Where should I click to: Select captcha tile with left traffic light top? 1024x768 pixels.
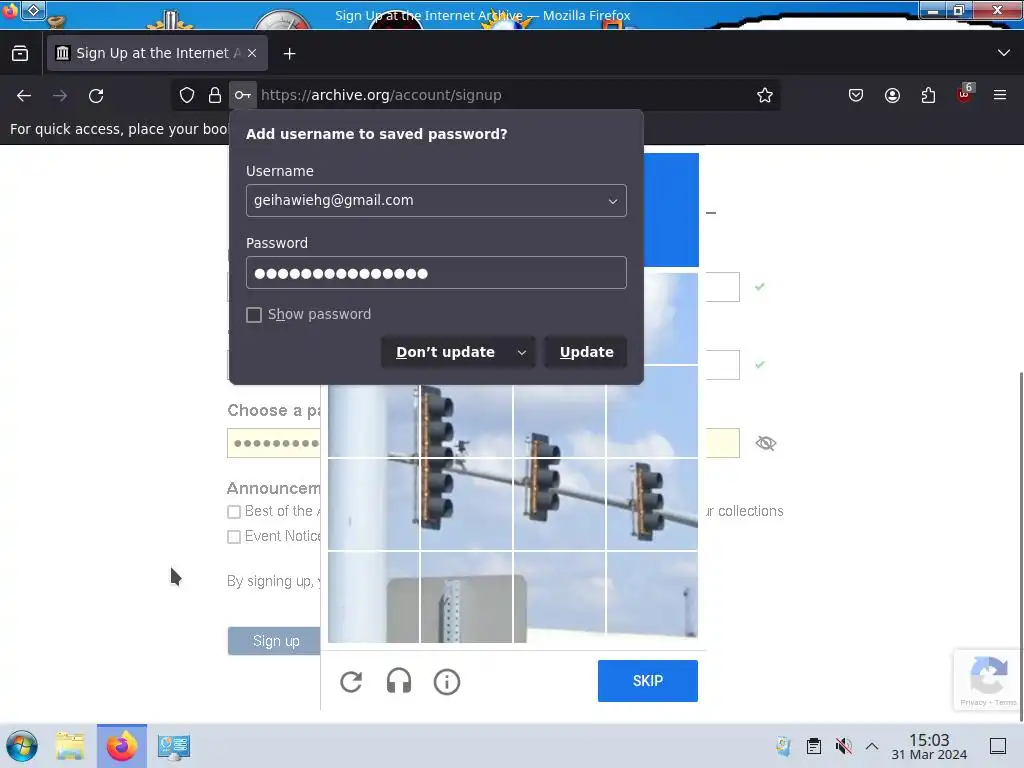point(466,411)
